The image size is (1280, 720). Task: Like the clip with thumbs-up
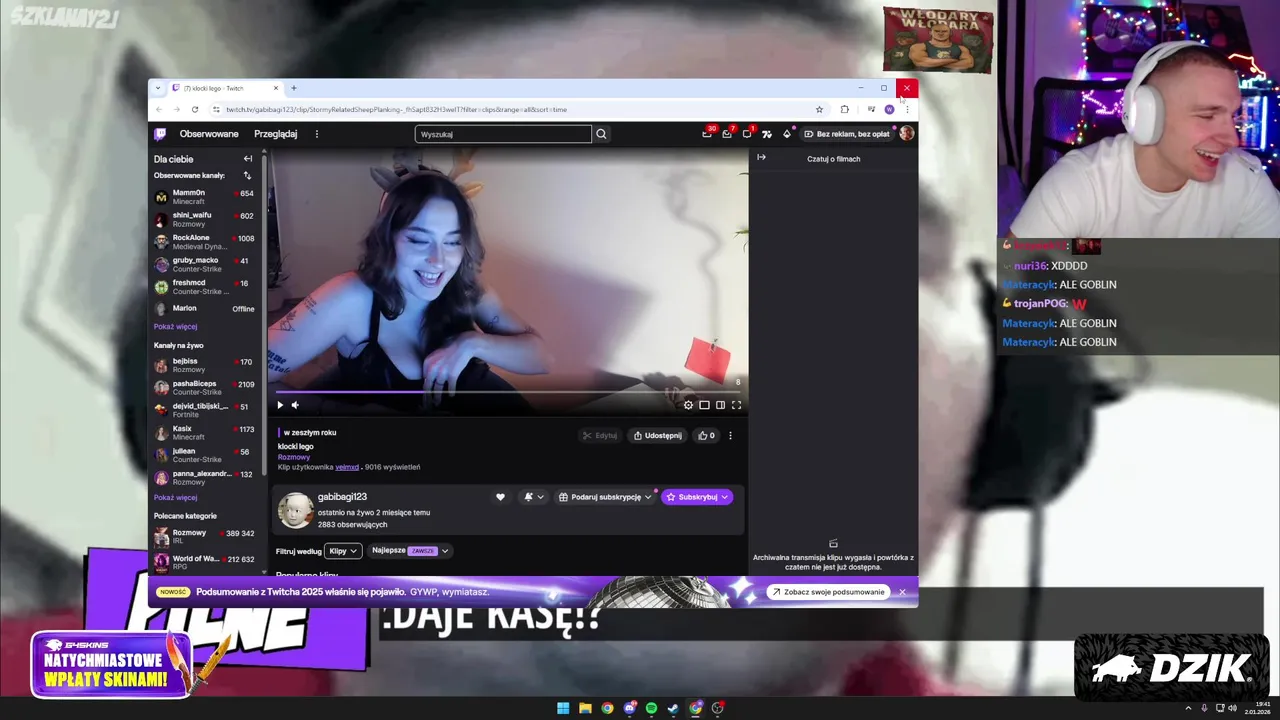706,436
